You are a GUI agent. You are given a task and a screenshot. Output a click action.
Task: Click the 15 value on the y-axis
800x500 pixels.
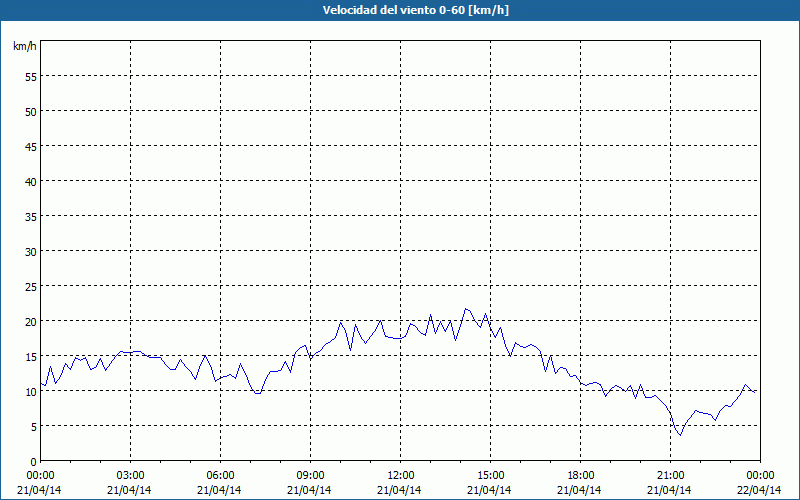coord(31,357)
